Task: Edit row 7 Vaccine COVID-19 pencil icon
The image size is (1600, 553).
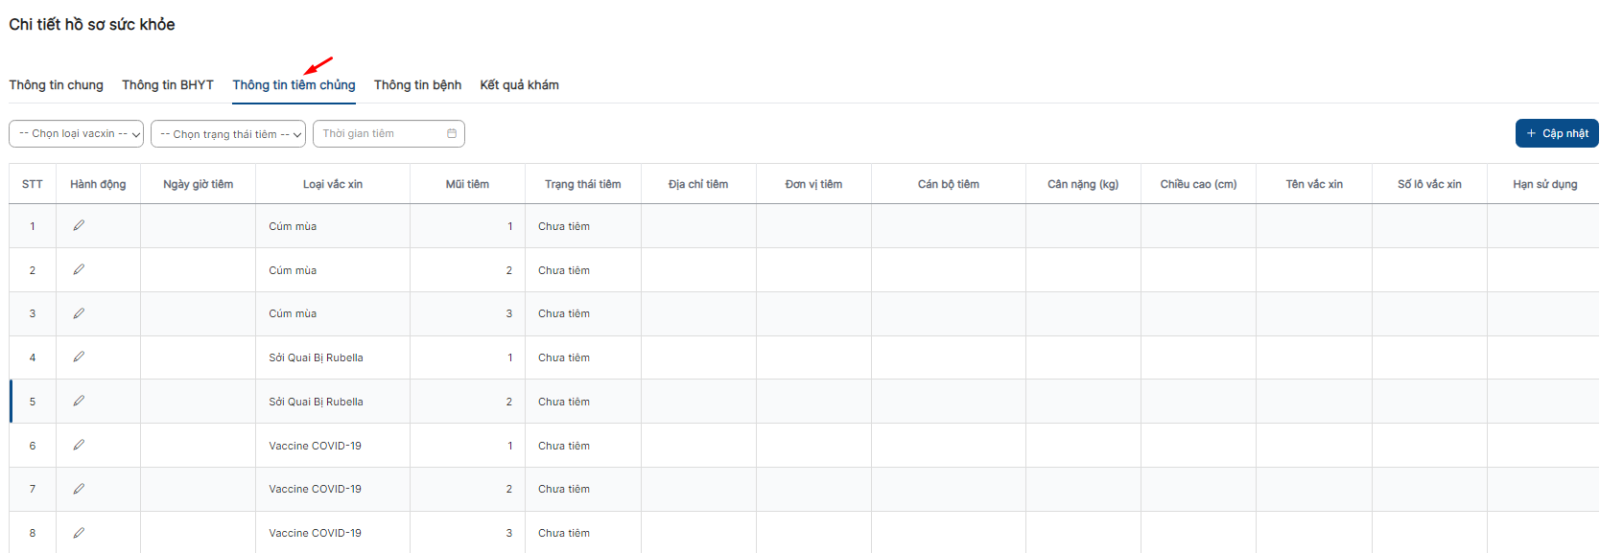Action: click(x=79, y=489)
